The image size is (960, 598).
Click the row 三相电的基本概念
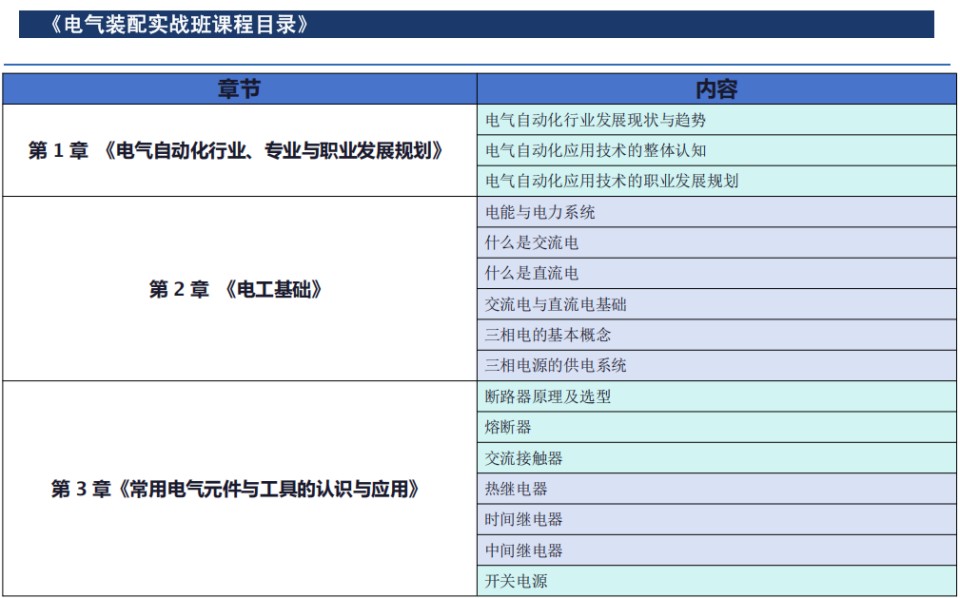716,335
